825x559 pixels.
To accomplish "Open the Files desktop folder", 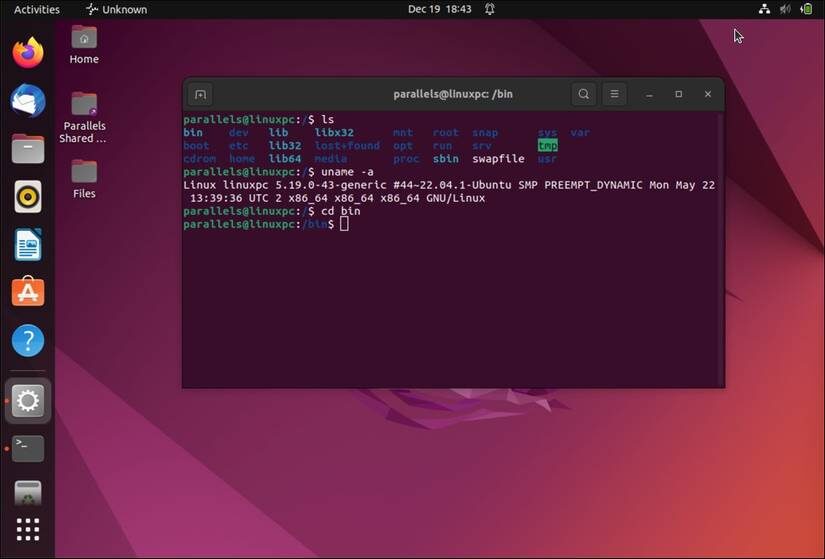I will 84,178.
